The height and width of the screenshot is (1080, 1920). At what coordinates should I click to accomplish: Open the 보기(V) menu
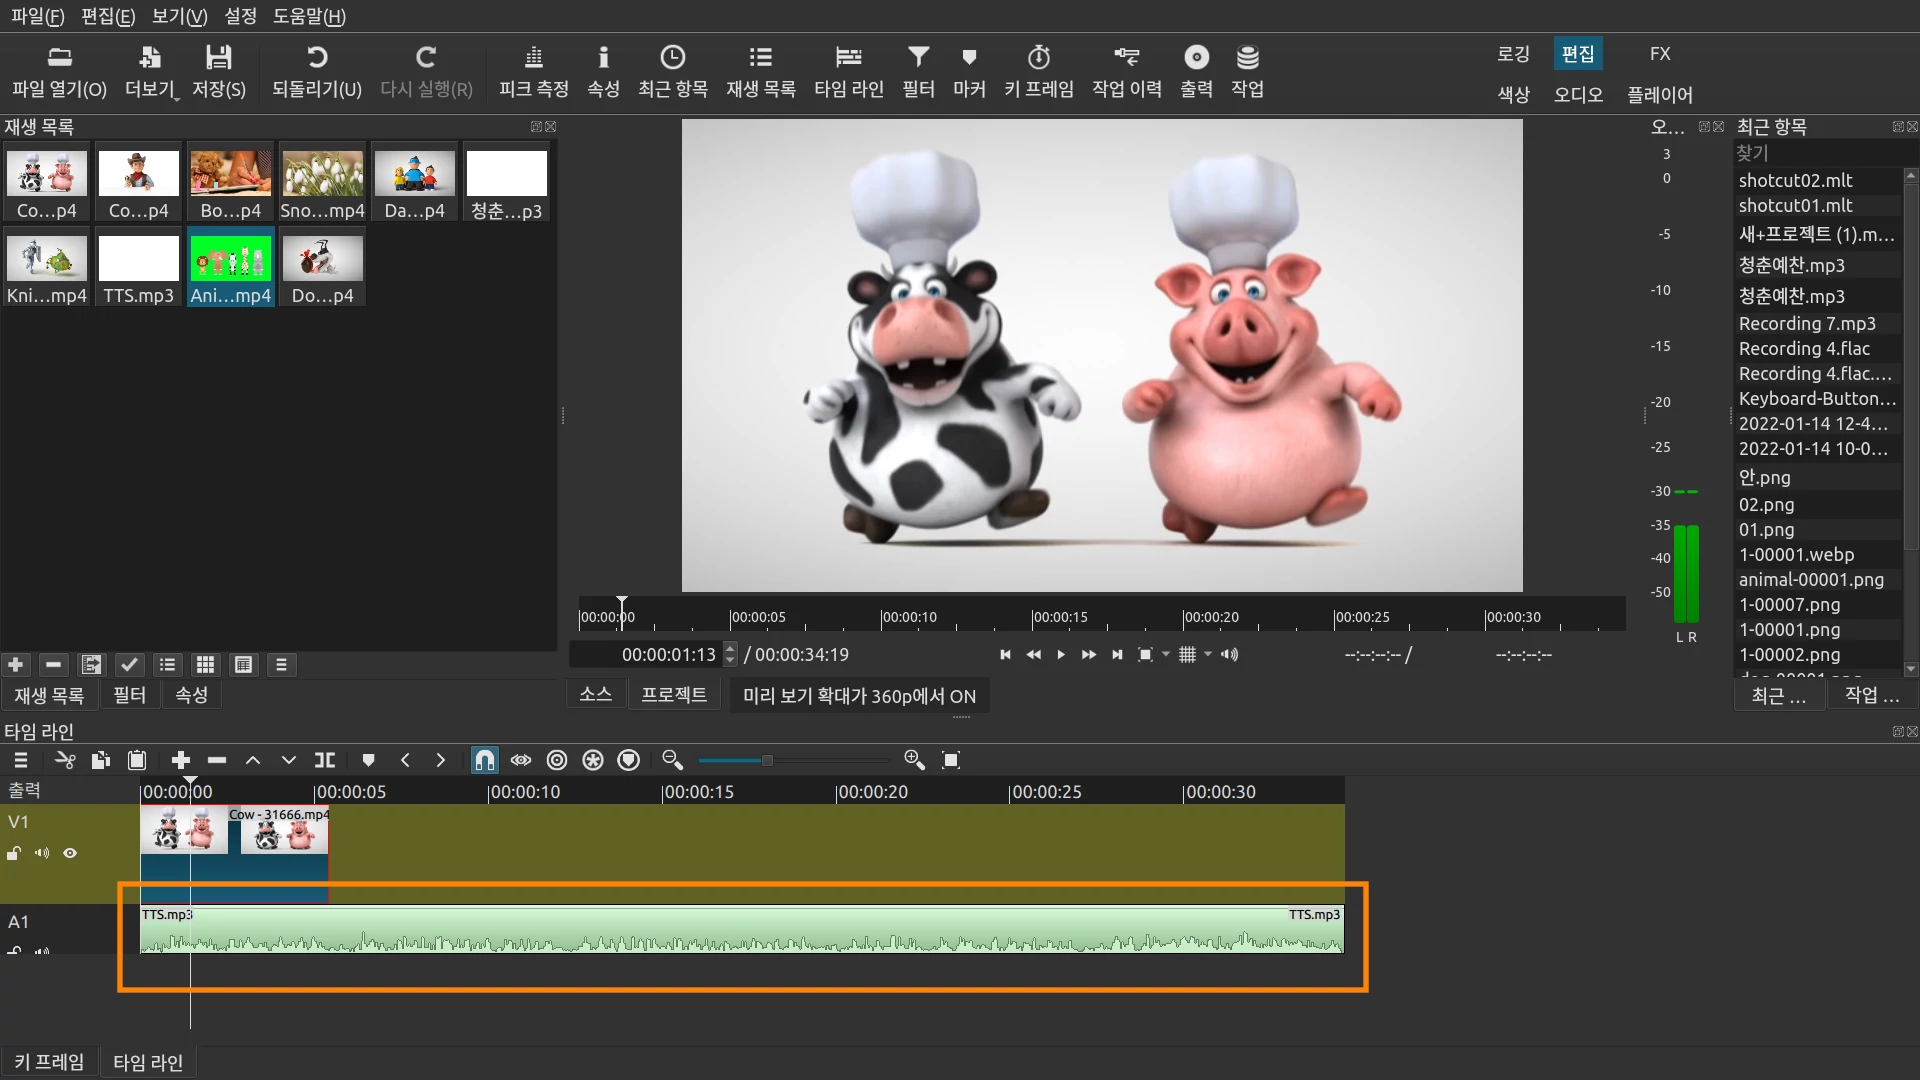tap(179, 16)
